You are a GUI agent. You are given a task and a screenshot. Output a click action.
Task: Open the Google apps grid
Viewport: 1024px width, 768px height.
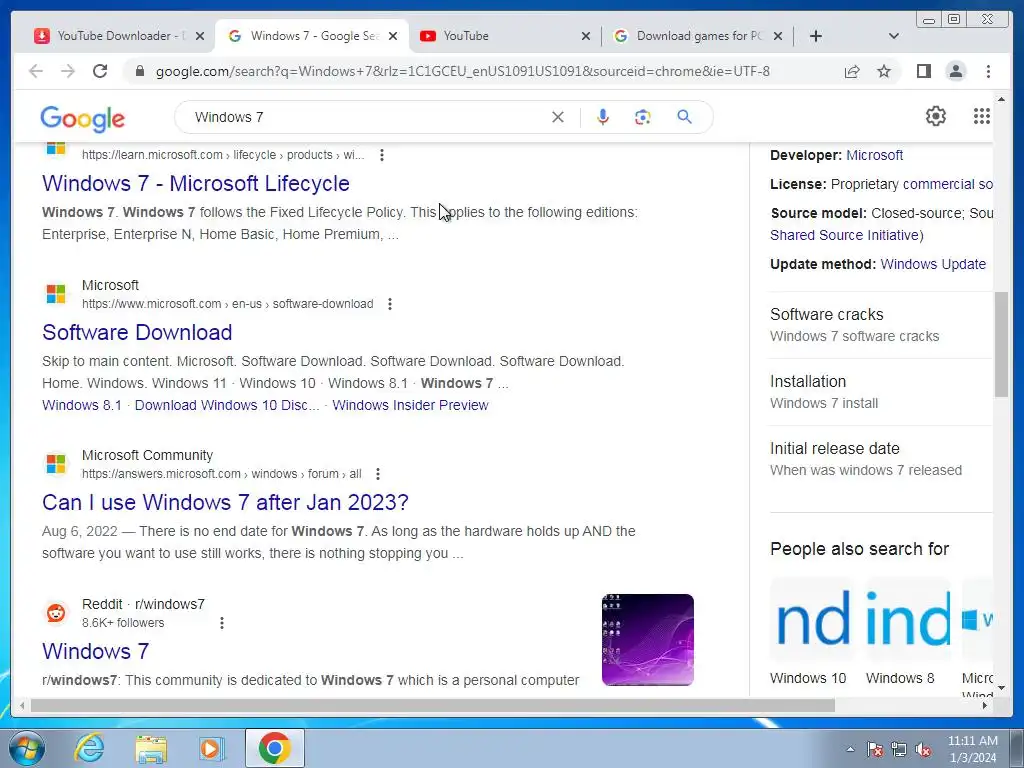click(982, 116)
